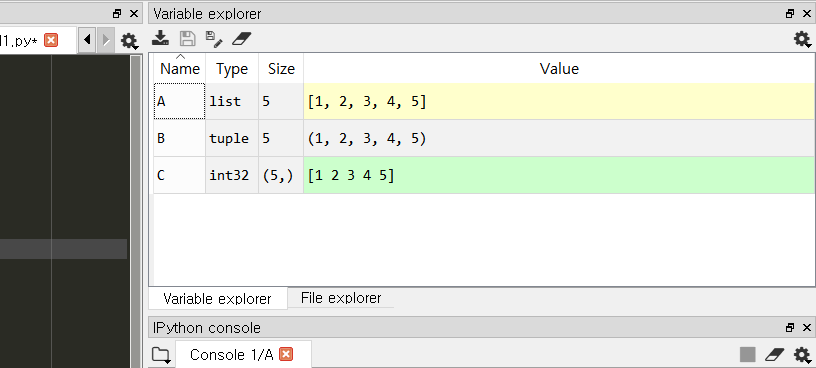Open IPython console options gear
This screenshot has width=816, height=368.
pos(801,355)
